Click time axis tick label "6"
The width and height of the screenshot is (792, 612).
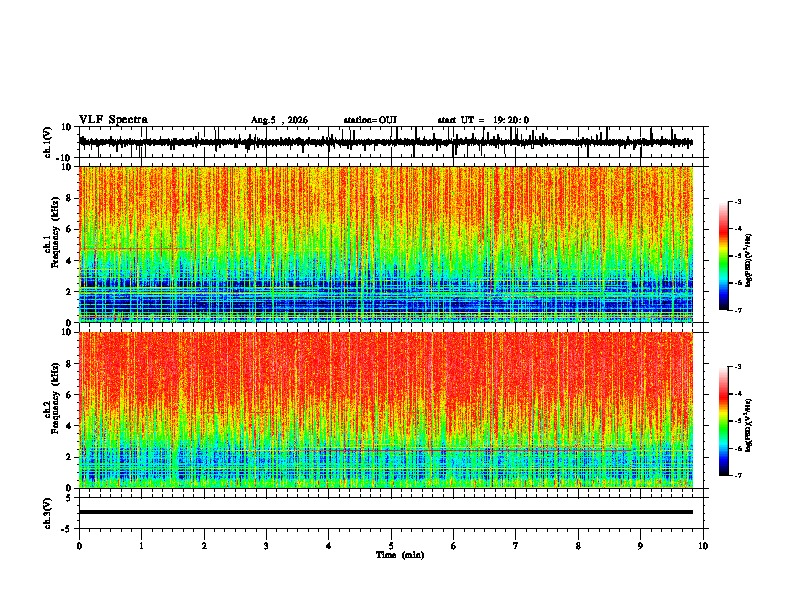point(454,546)
